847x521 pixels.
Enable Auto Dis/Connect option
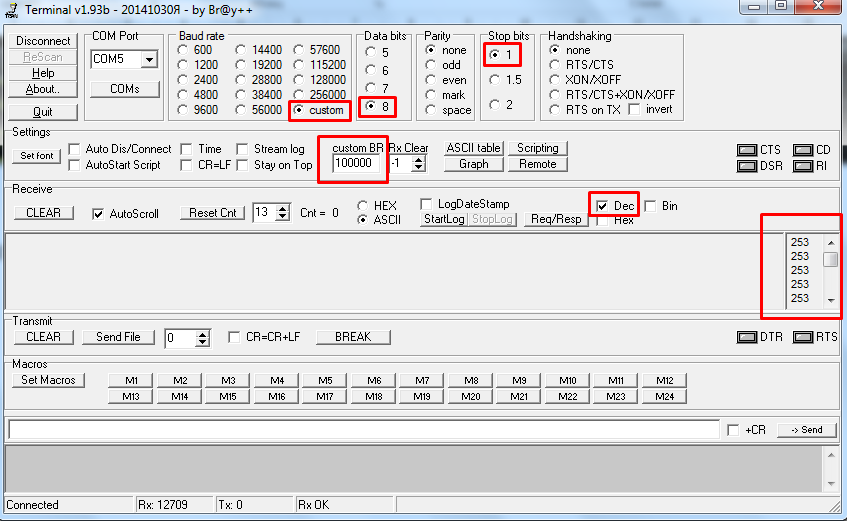75,149
